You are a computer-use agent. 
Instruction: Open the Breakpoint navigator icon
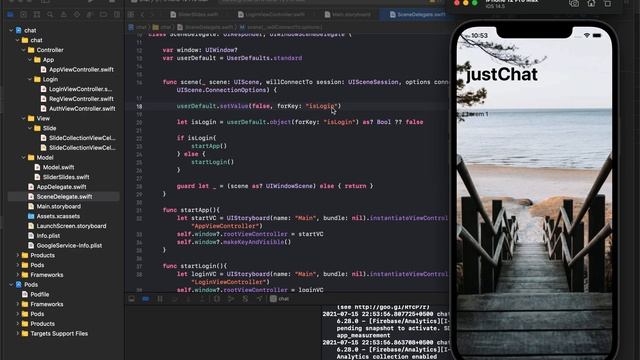click(x=103, y=15)
